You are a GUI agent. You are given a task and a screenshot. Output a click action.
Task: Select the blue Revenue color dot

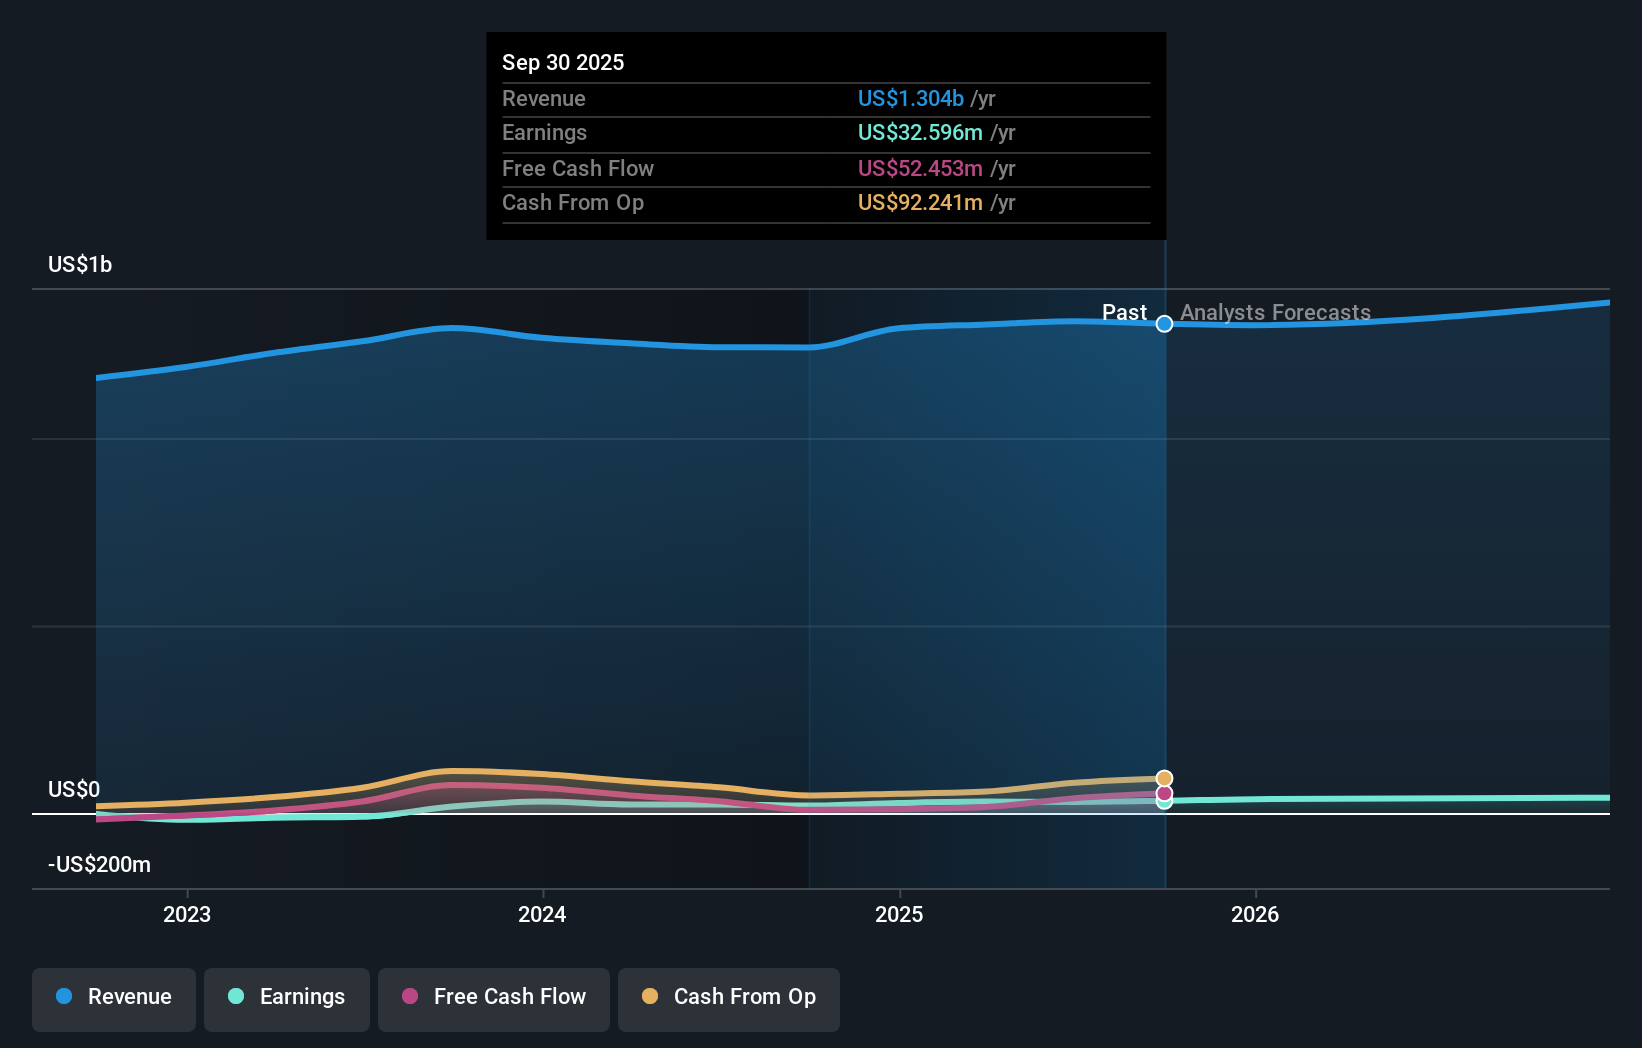[64, 997]
